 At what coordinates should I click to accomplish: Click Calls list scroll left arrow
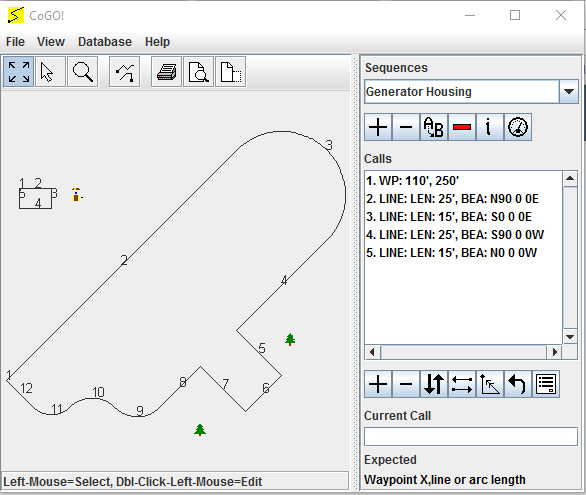372,352
